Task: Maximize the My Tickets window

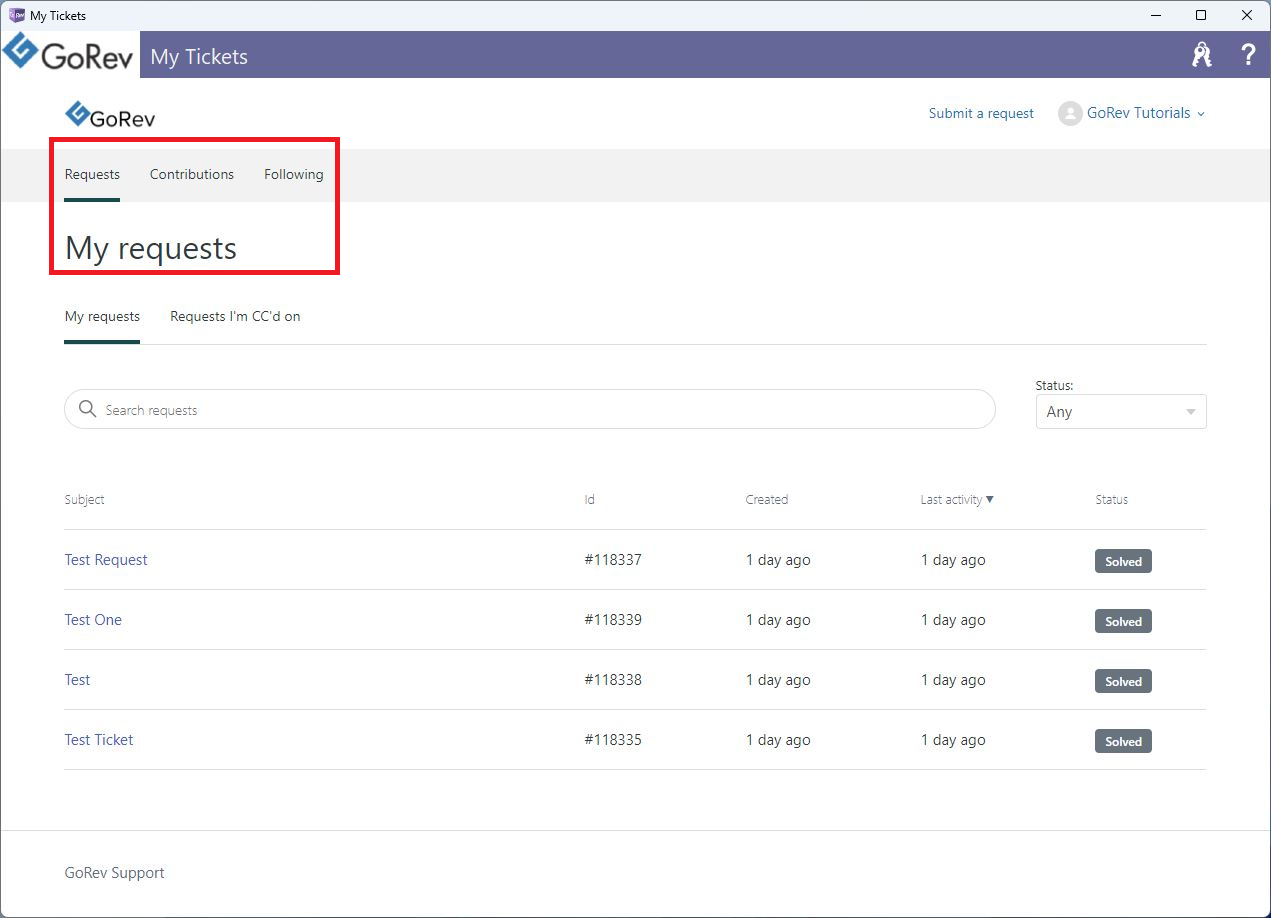Action: pyautogui.click(x=1201, y=15)
